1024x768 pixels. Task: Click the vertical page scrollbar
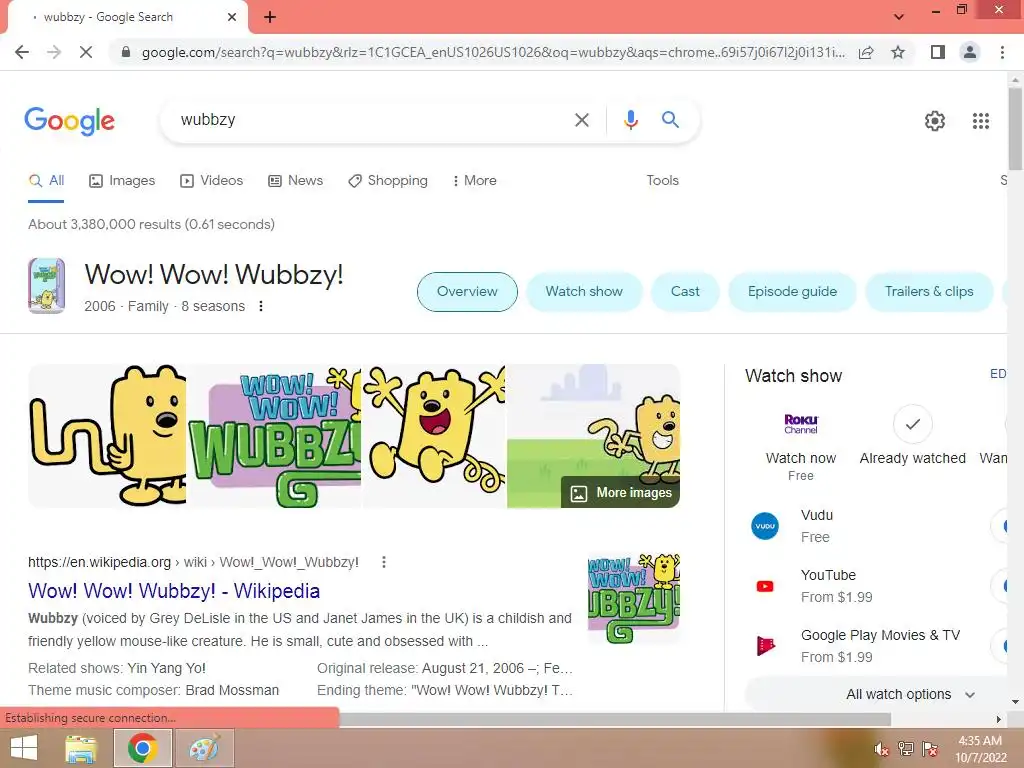tap(1015, 129)
